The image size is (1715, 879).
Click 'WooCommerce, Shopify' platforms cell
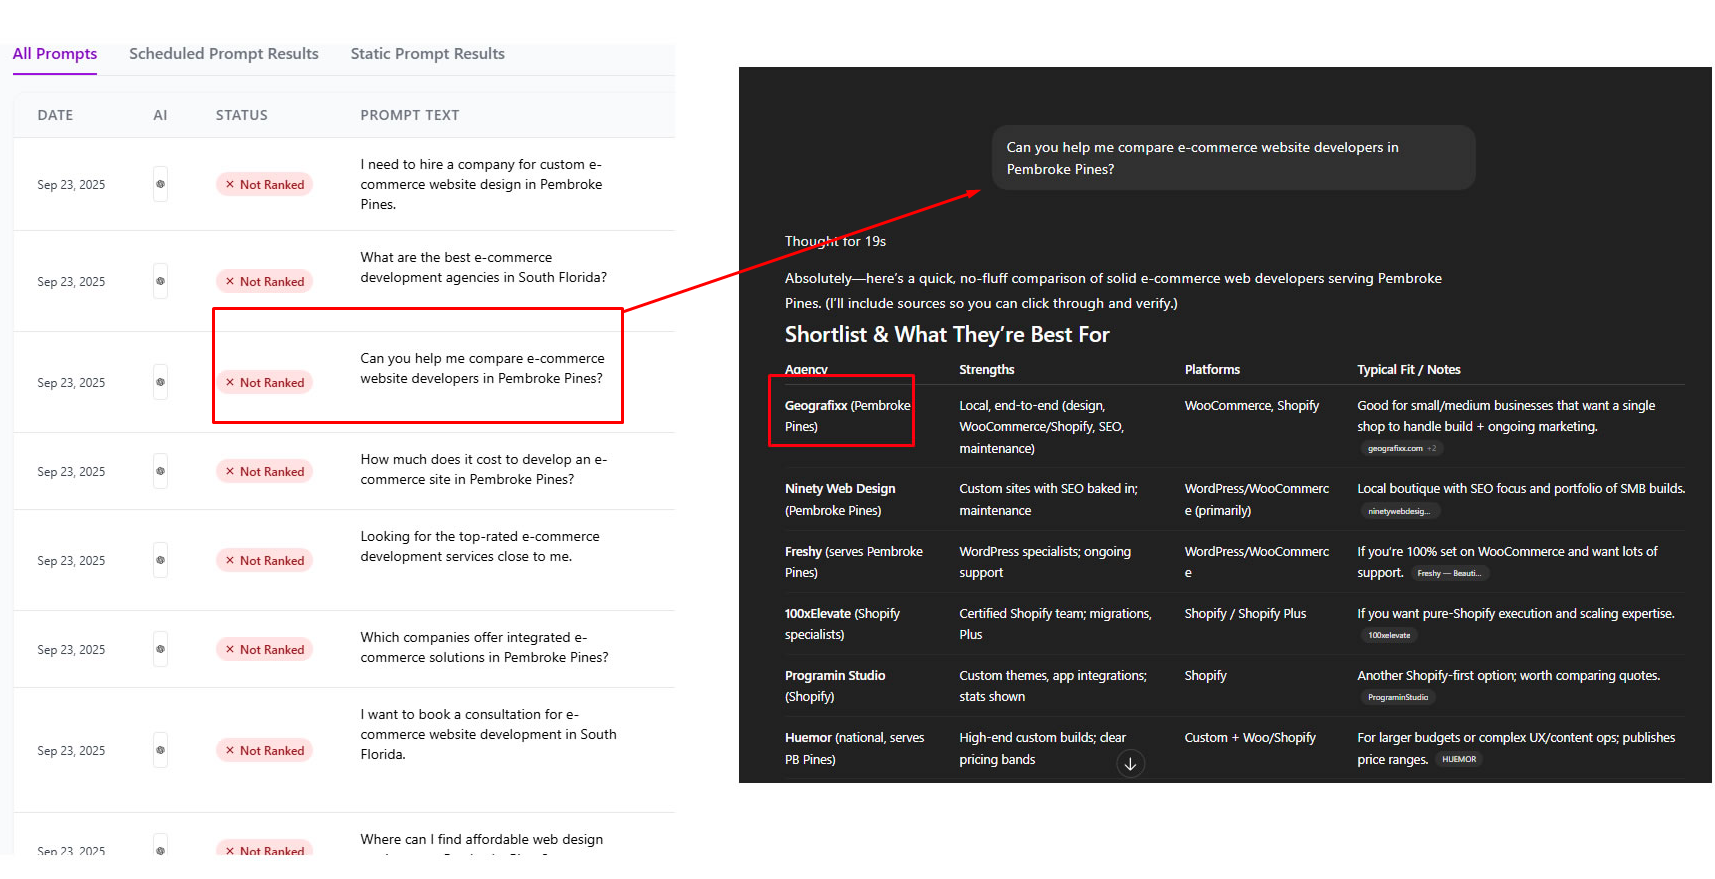[x=1251, y=405]
